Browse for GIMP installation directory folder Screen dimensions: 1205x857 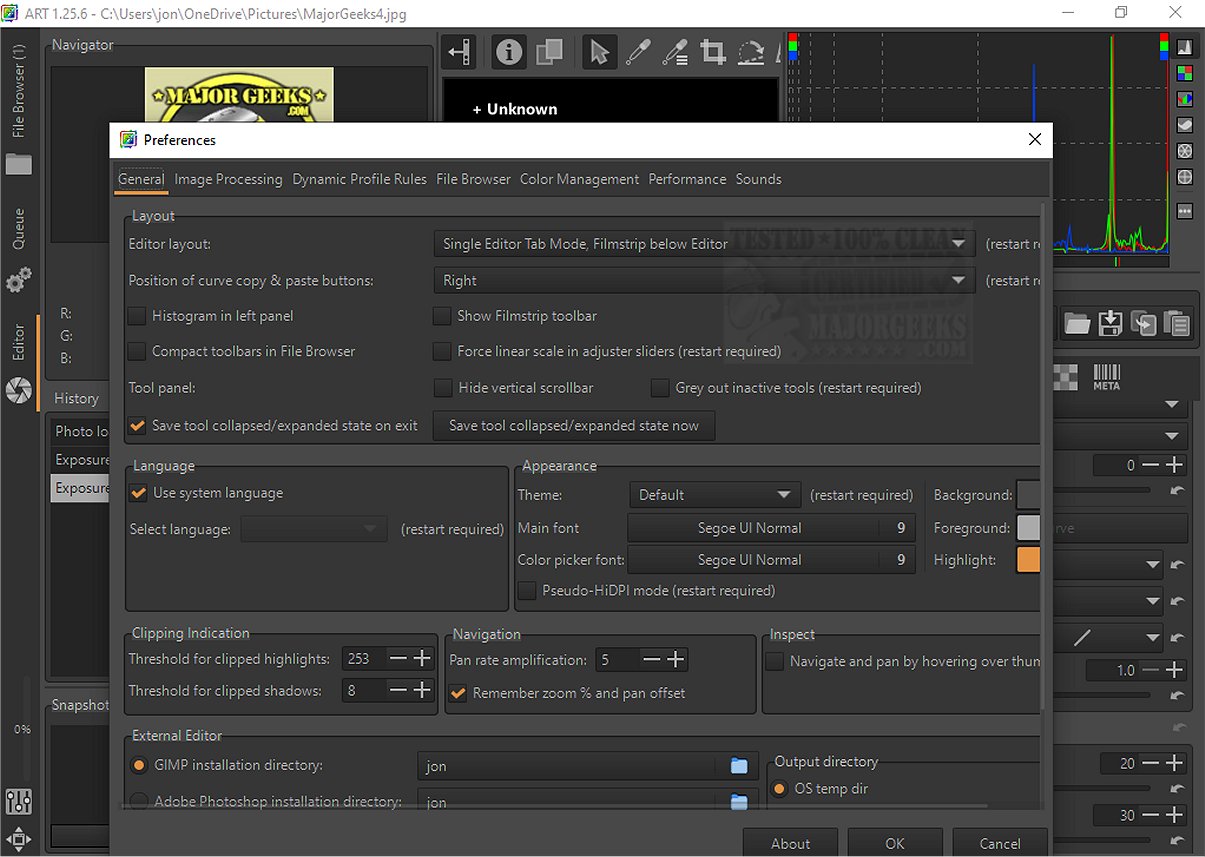739,766
